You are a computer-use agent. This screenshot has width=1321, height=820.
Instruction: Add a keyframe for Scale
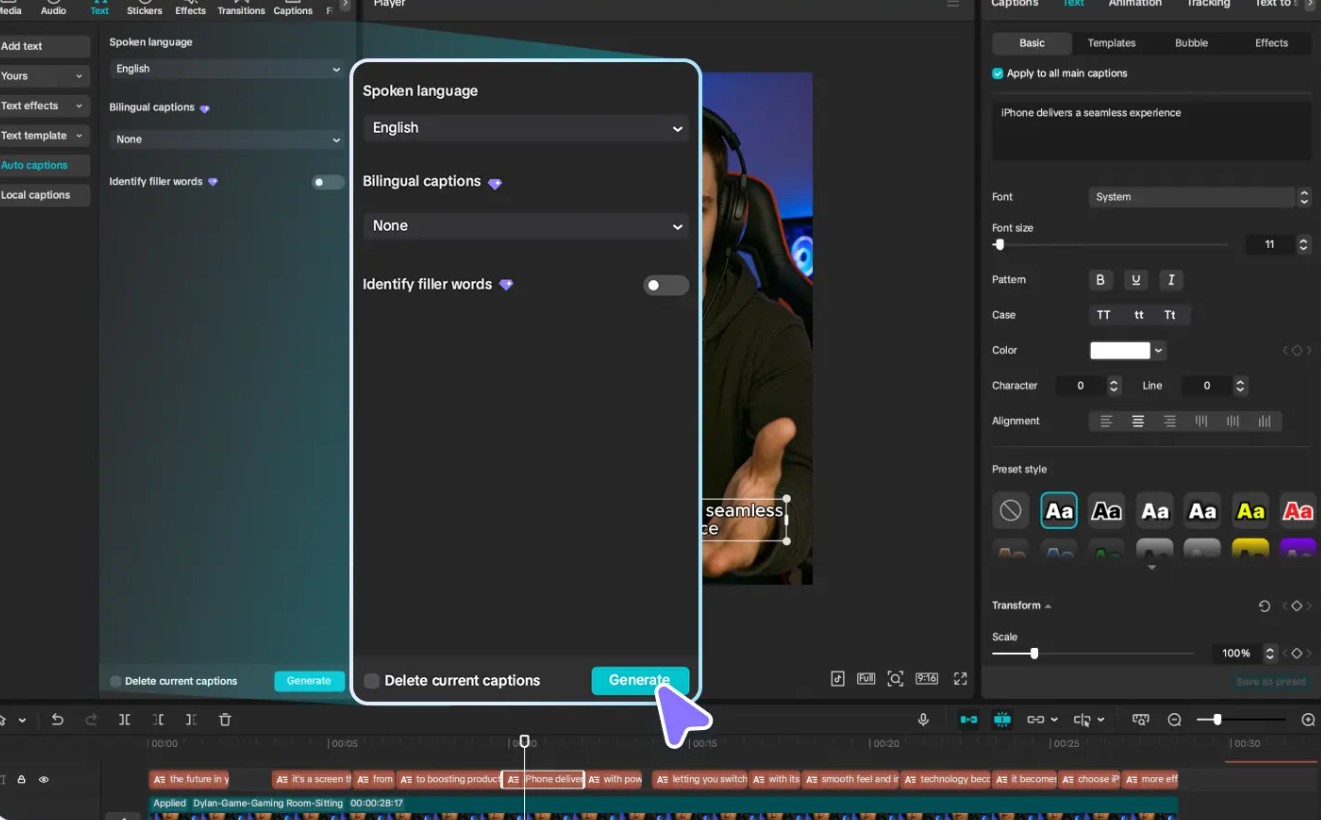click(1297, 653)
